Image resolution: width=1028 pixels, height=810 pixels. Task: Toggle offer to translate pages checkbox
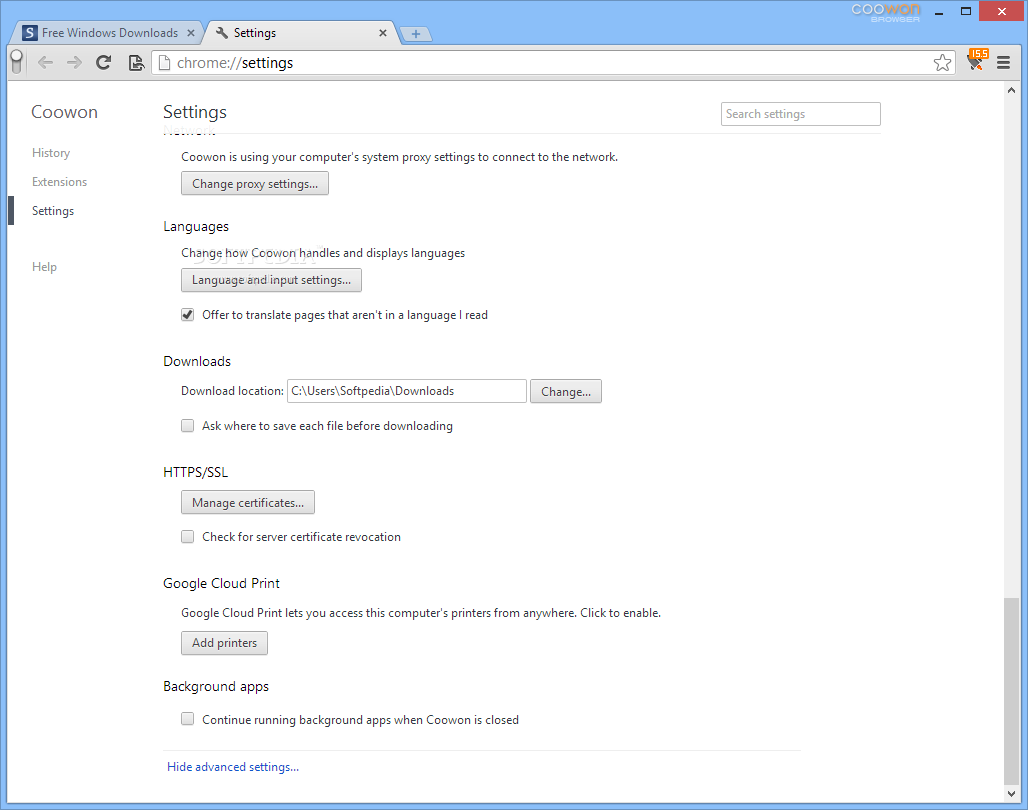(x=188, y=315)
